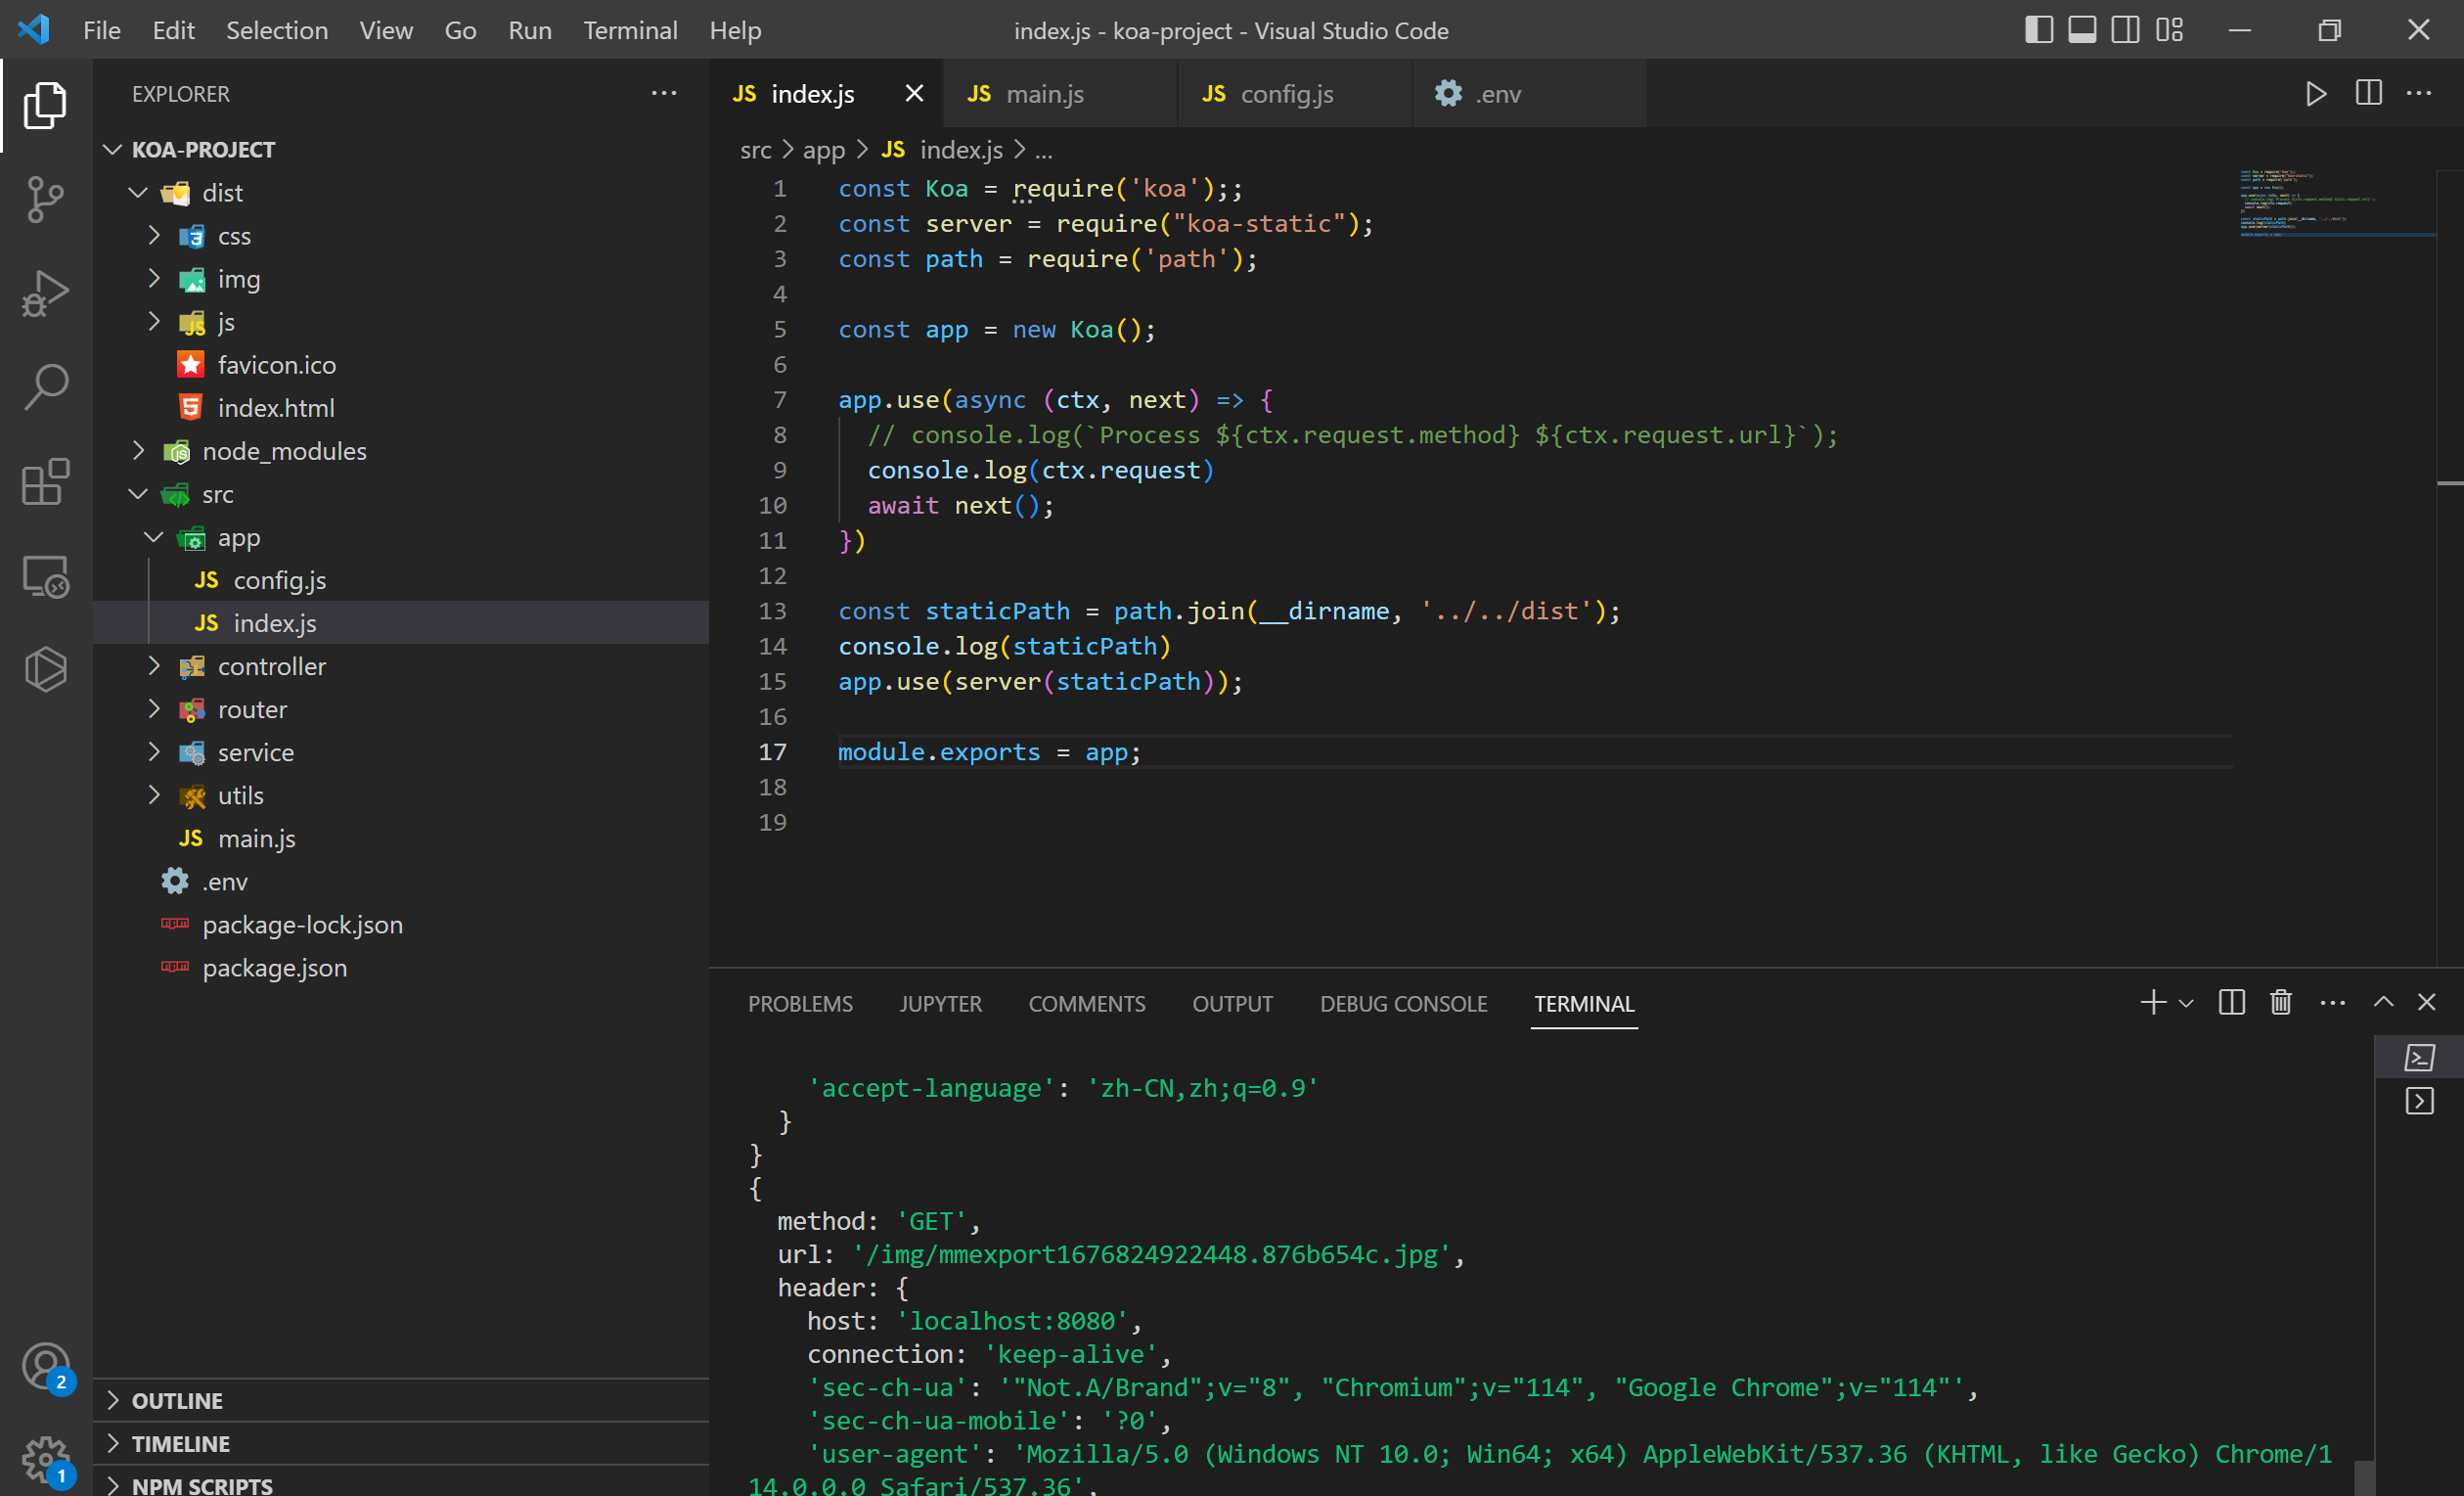Open the Search view
Viewport: 2464px width, 1496px height.
tap(45, 387)
